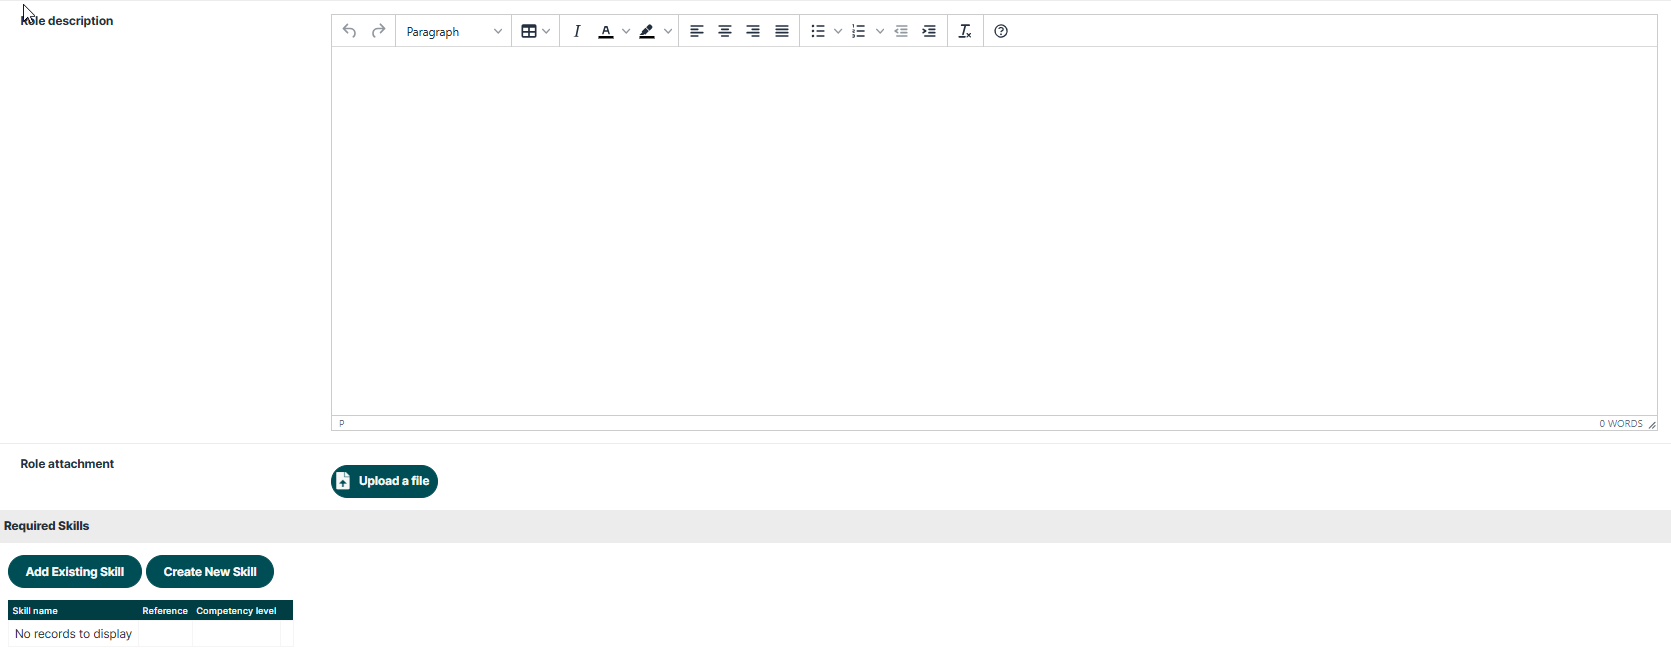Open the editor help icon
This screenshot has height=648, width=1671.
[1001, 31]
